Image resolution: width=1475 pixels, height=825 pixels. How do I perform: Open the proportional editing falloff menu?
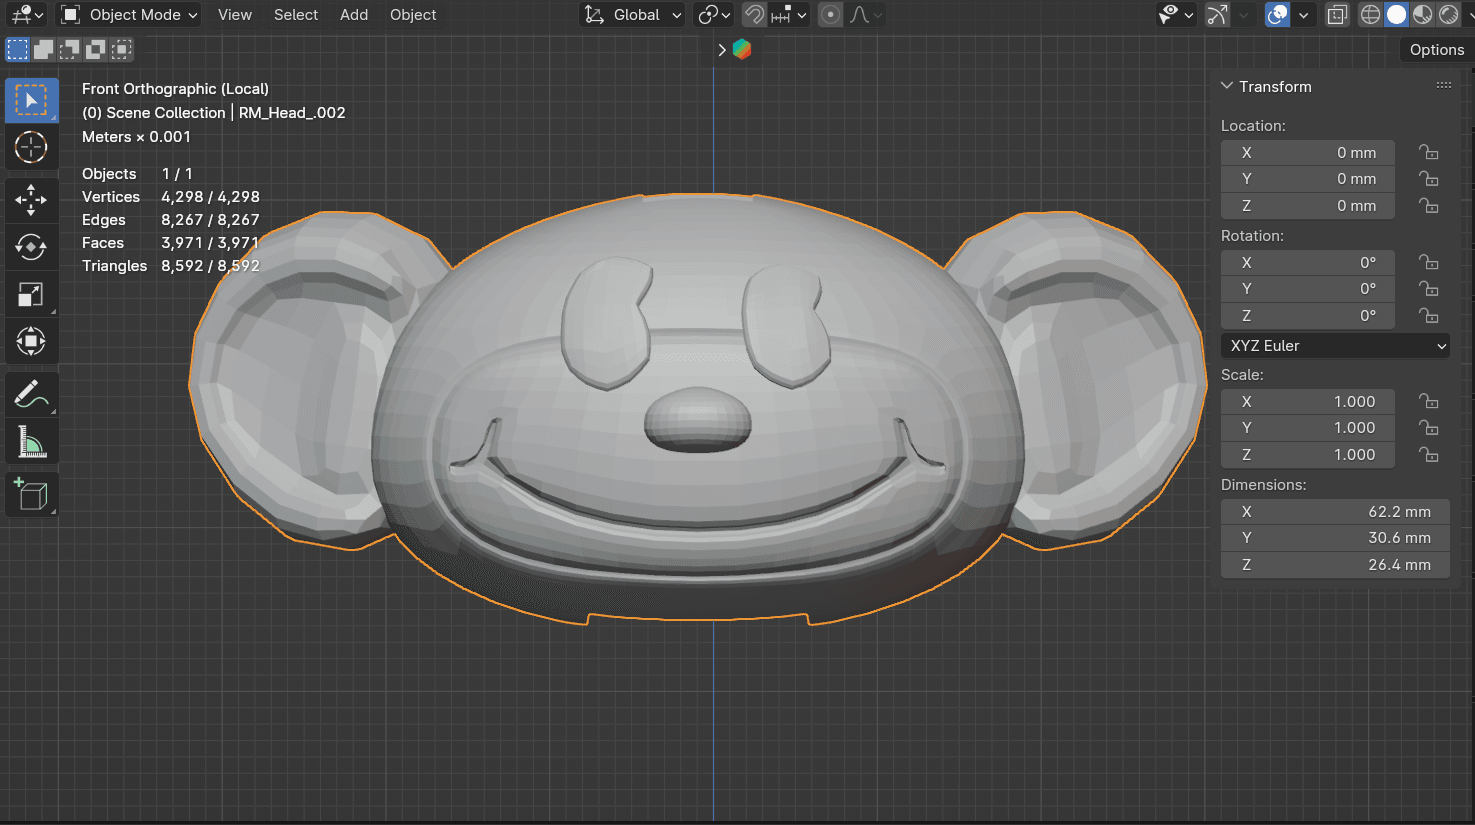pos(865,15)
